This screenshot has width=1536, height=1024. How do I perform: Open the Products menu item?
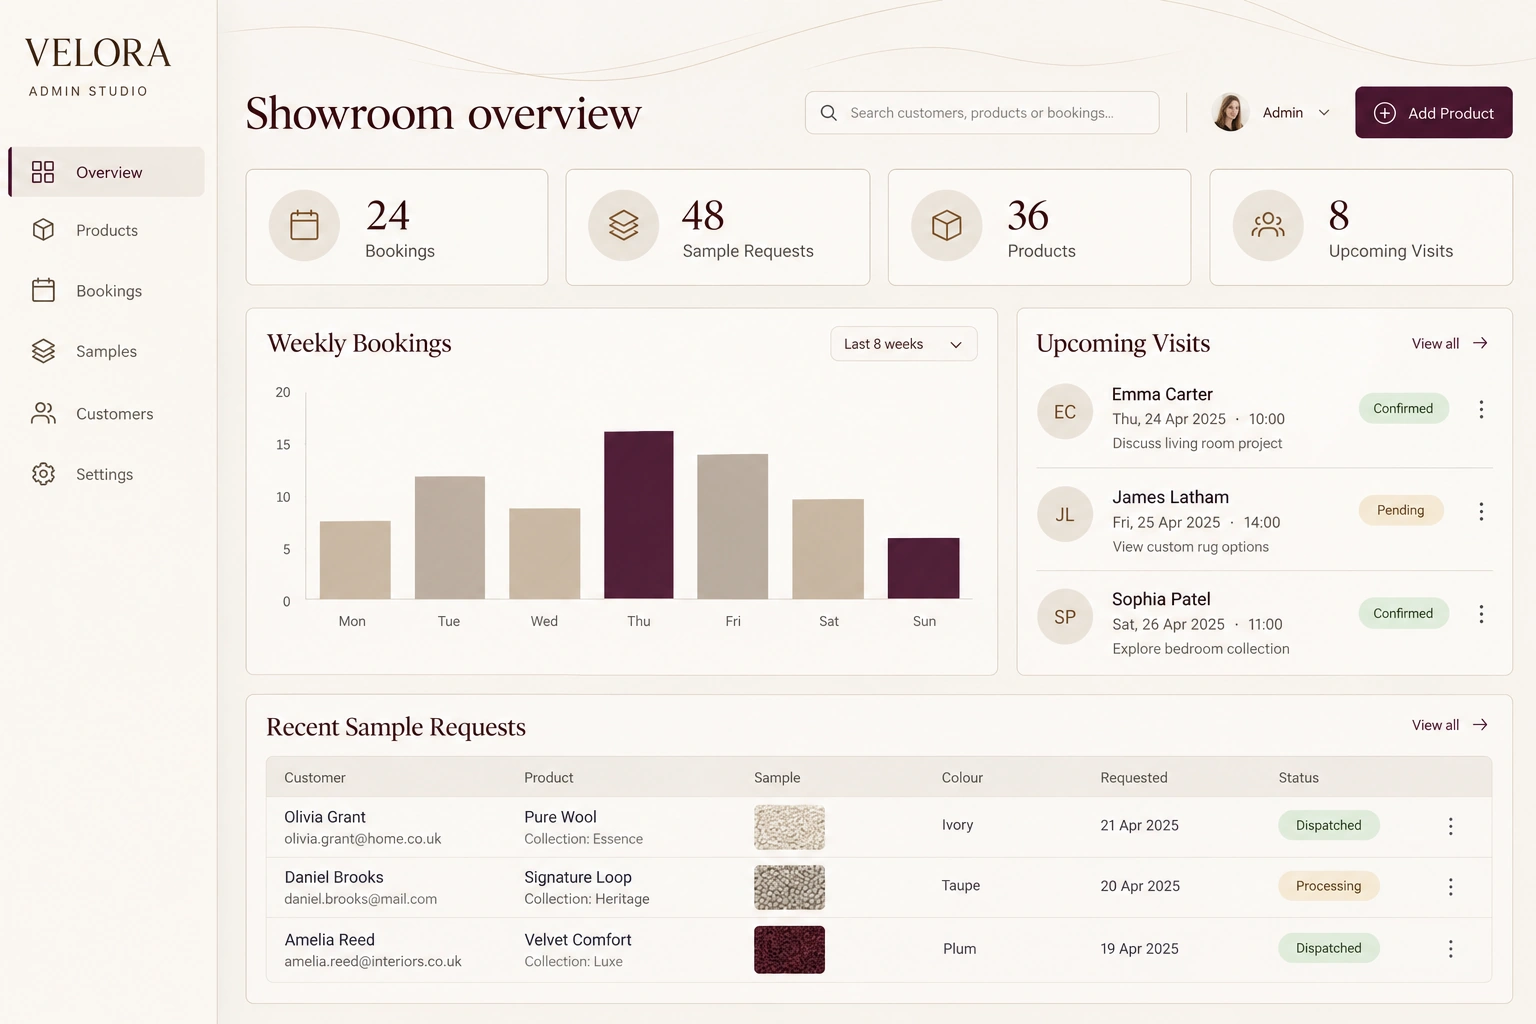coord(107,230)
